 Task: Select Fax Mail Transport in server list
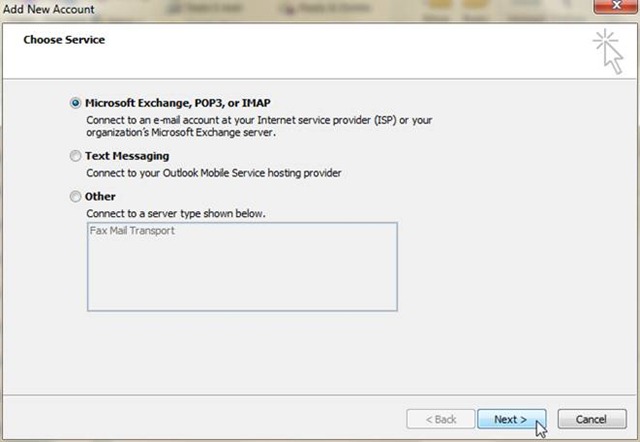point(132,231)
